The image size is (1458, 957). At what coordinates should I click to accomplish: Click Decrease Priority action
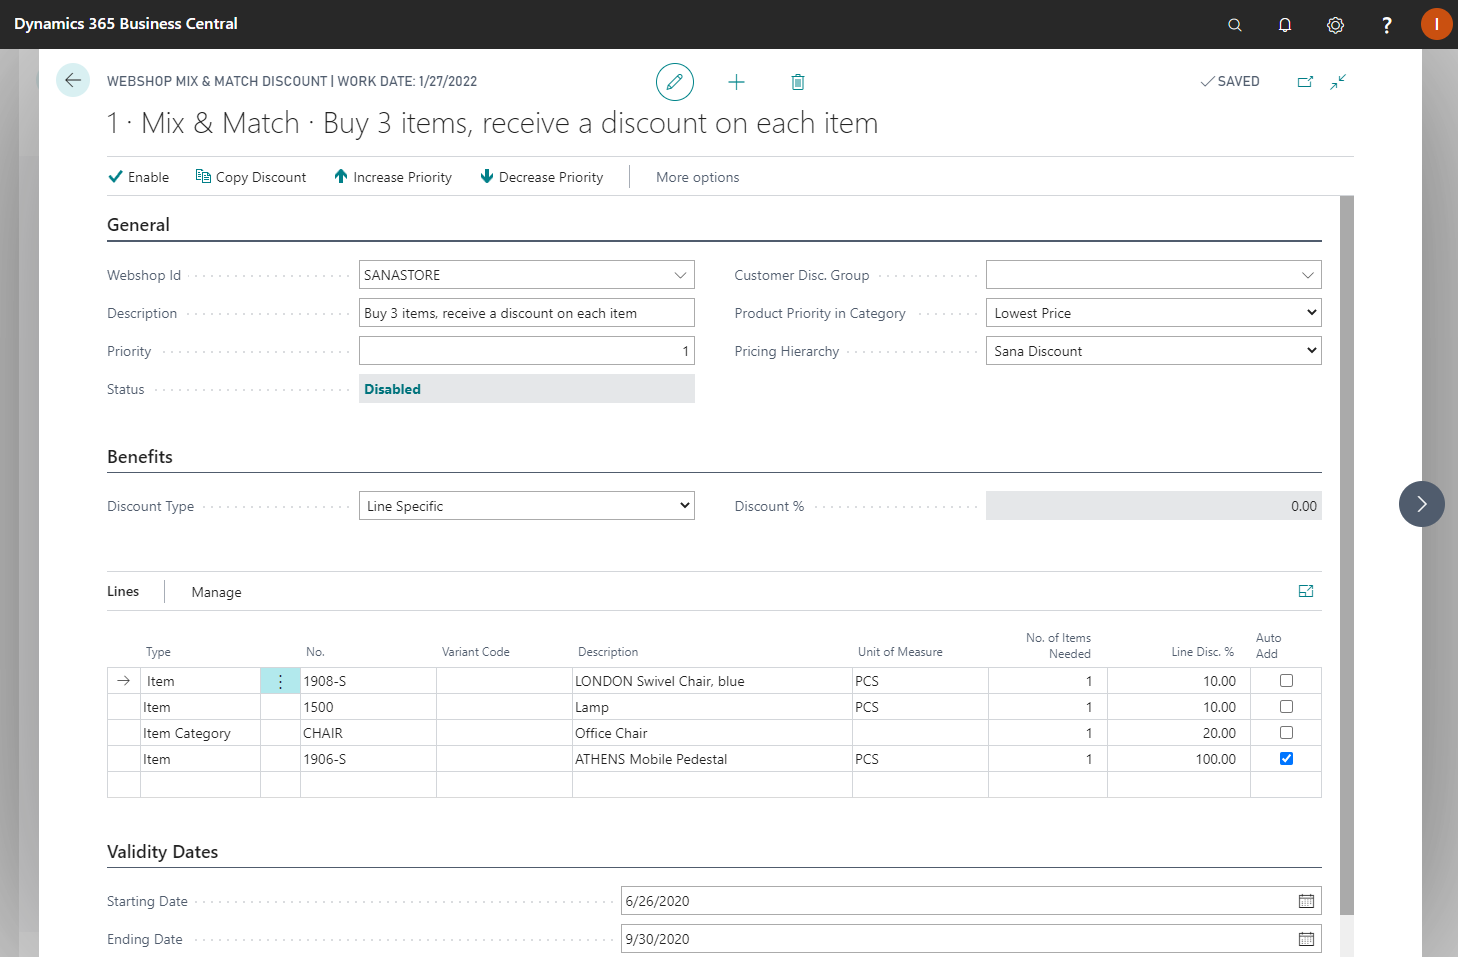pyautogui.click(x=542, y=177)
